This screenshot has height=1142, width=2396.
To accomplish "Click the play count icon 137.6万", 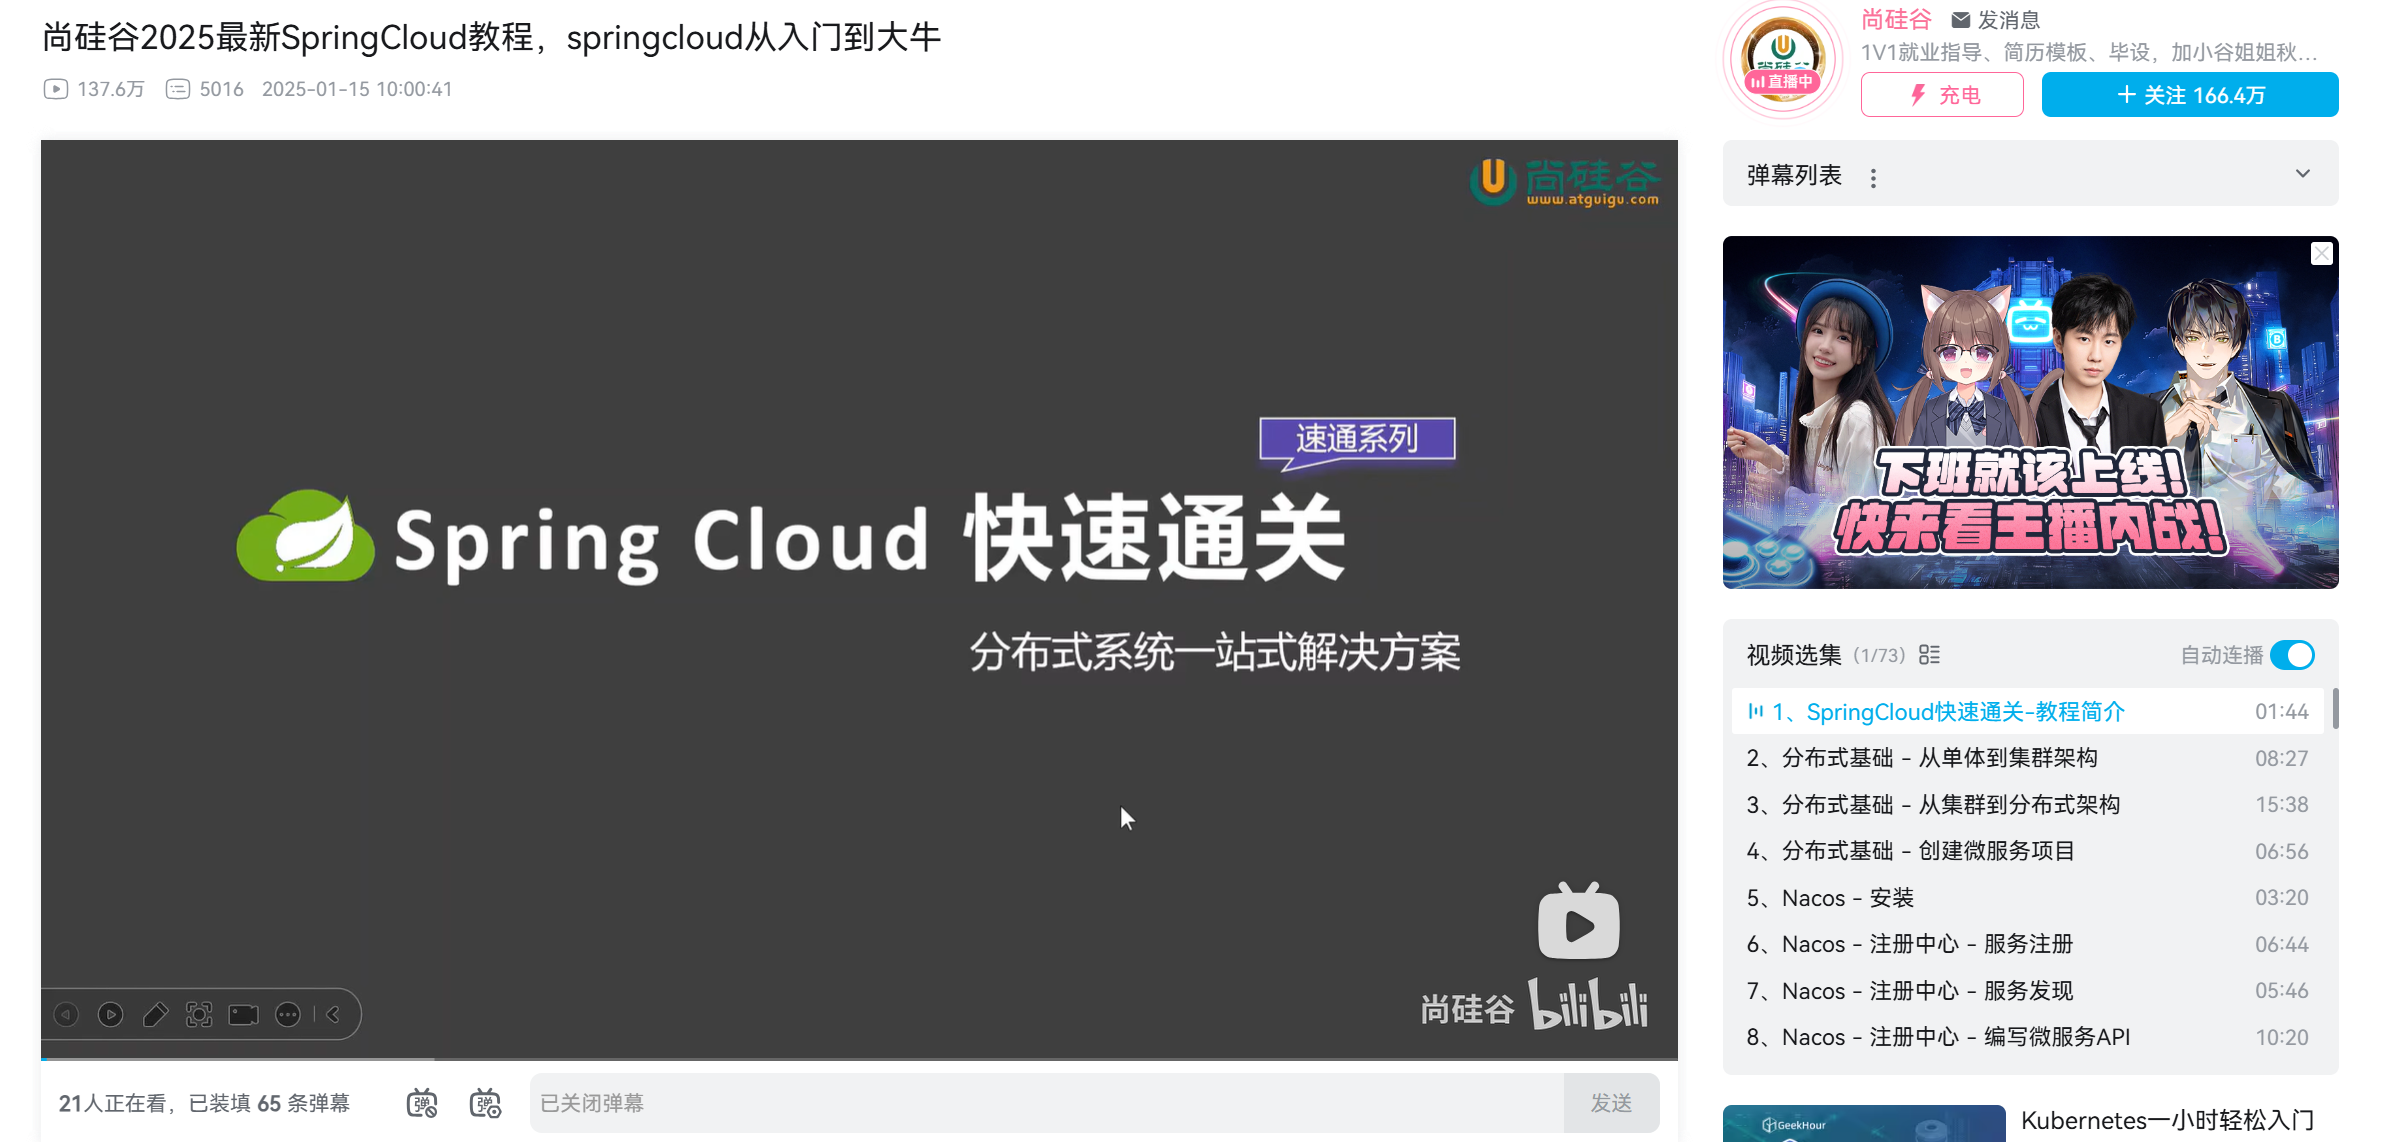I will click(x=56, y=89).
